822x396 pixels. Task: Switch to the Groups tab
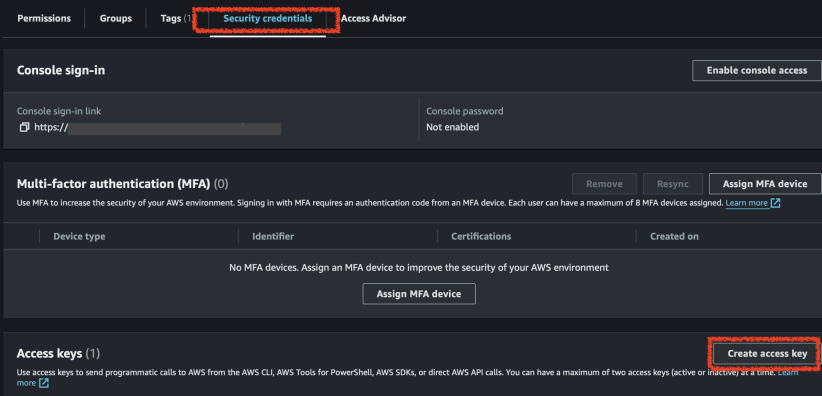[116, 18]
